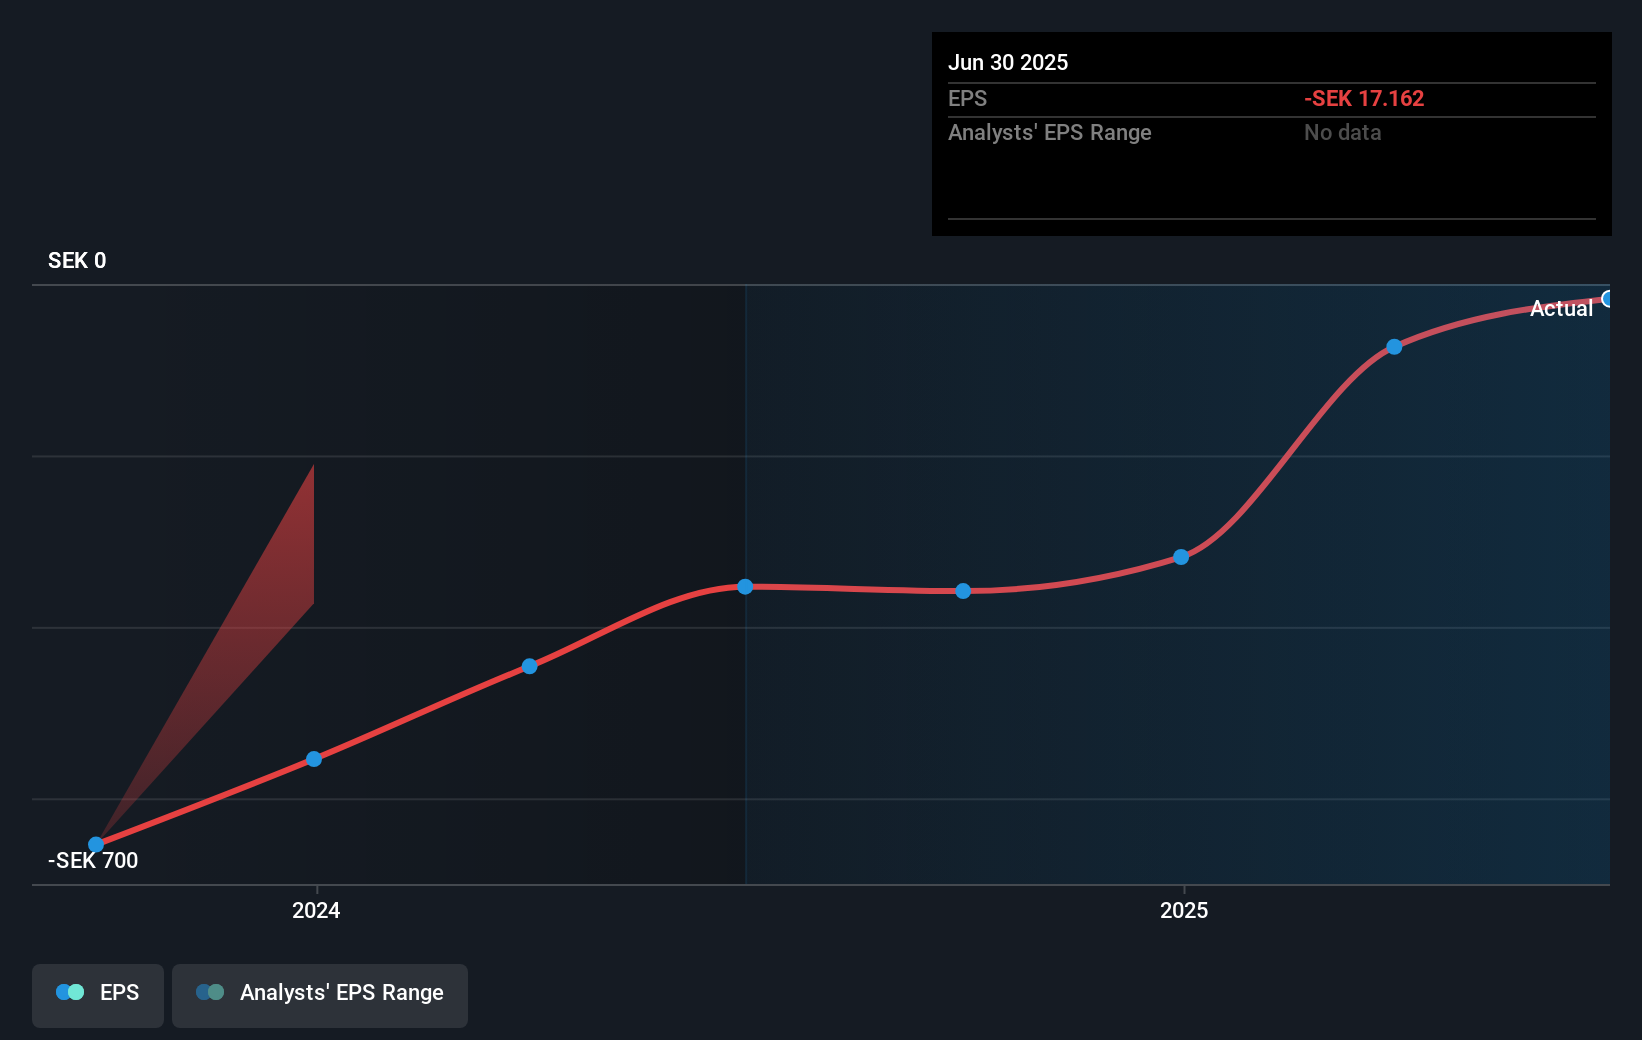Click the -SEK 700 axis label
1642x1040 pixels.
[x=93, y=861]
